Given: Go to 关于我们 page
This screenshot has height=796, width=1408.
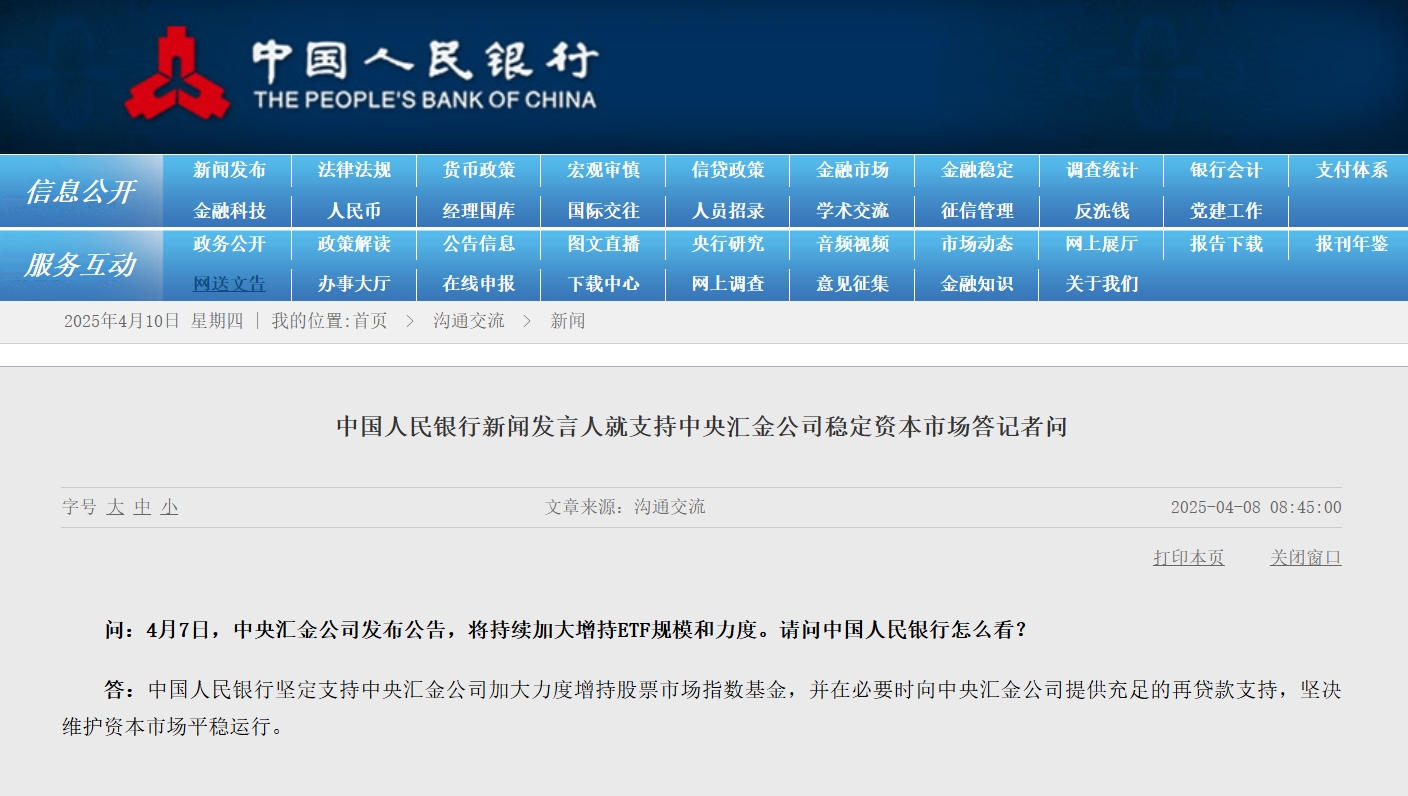Looking at the screenshot, I should point(1101,284).
